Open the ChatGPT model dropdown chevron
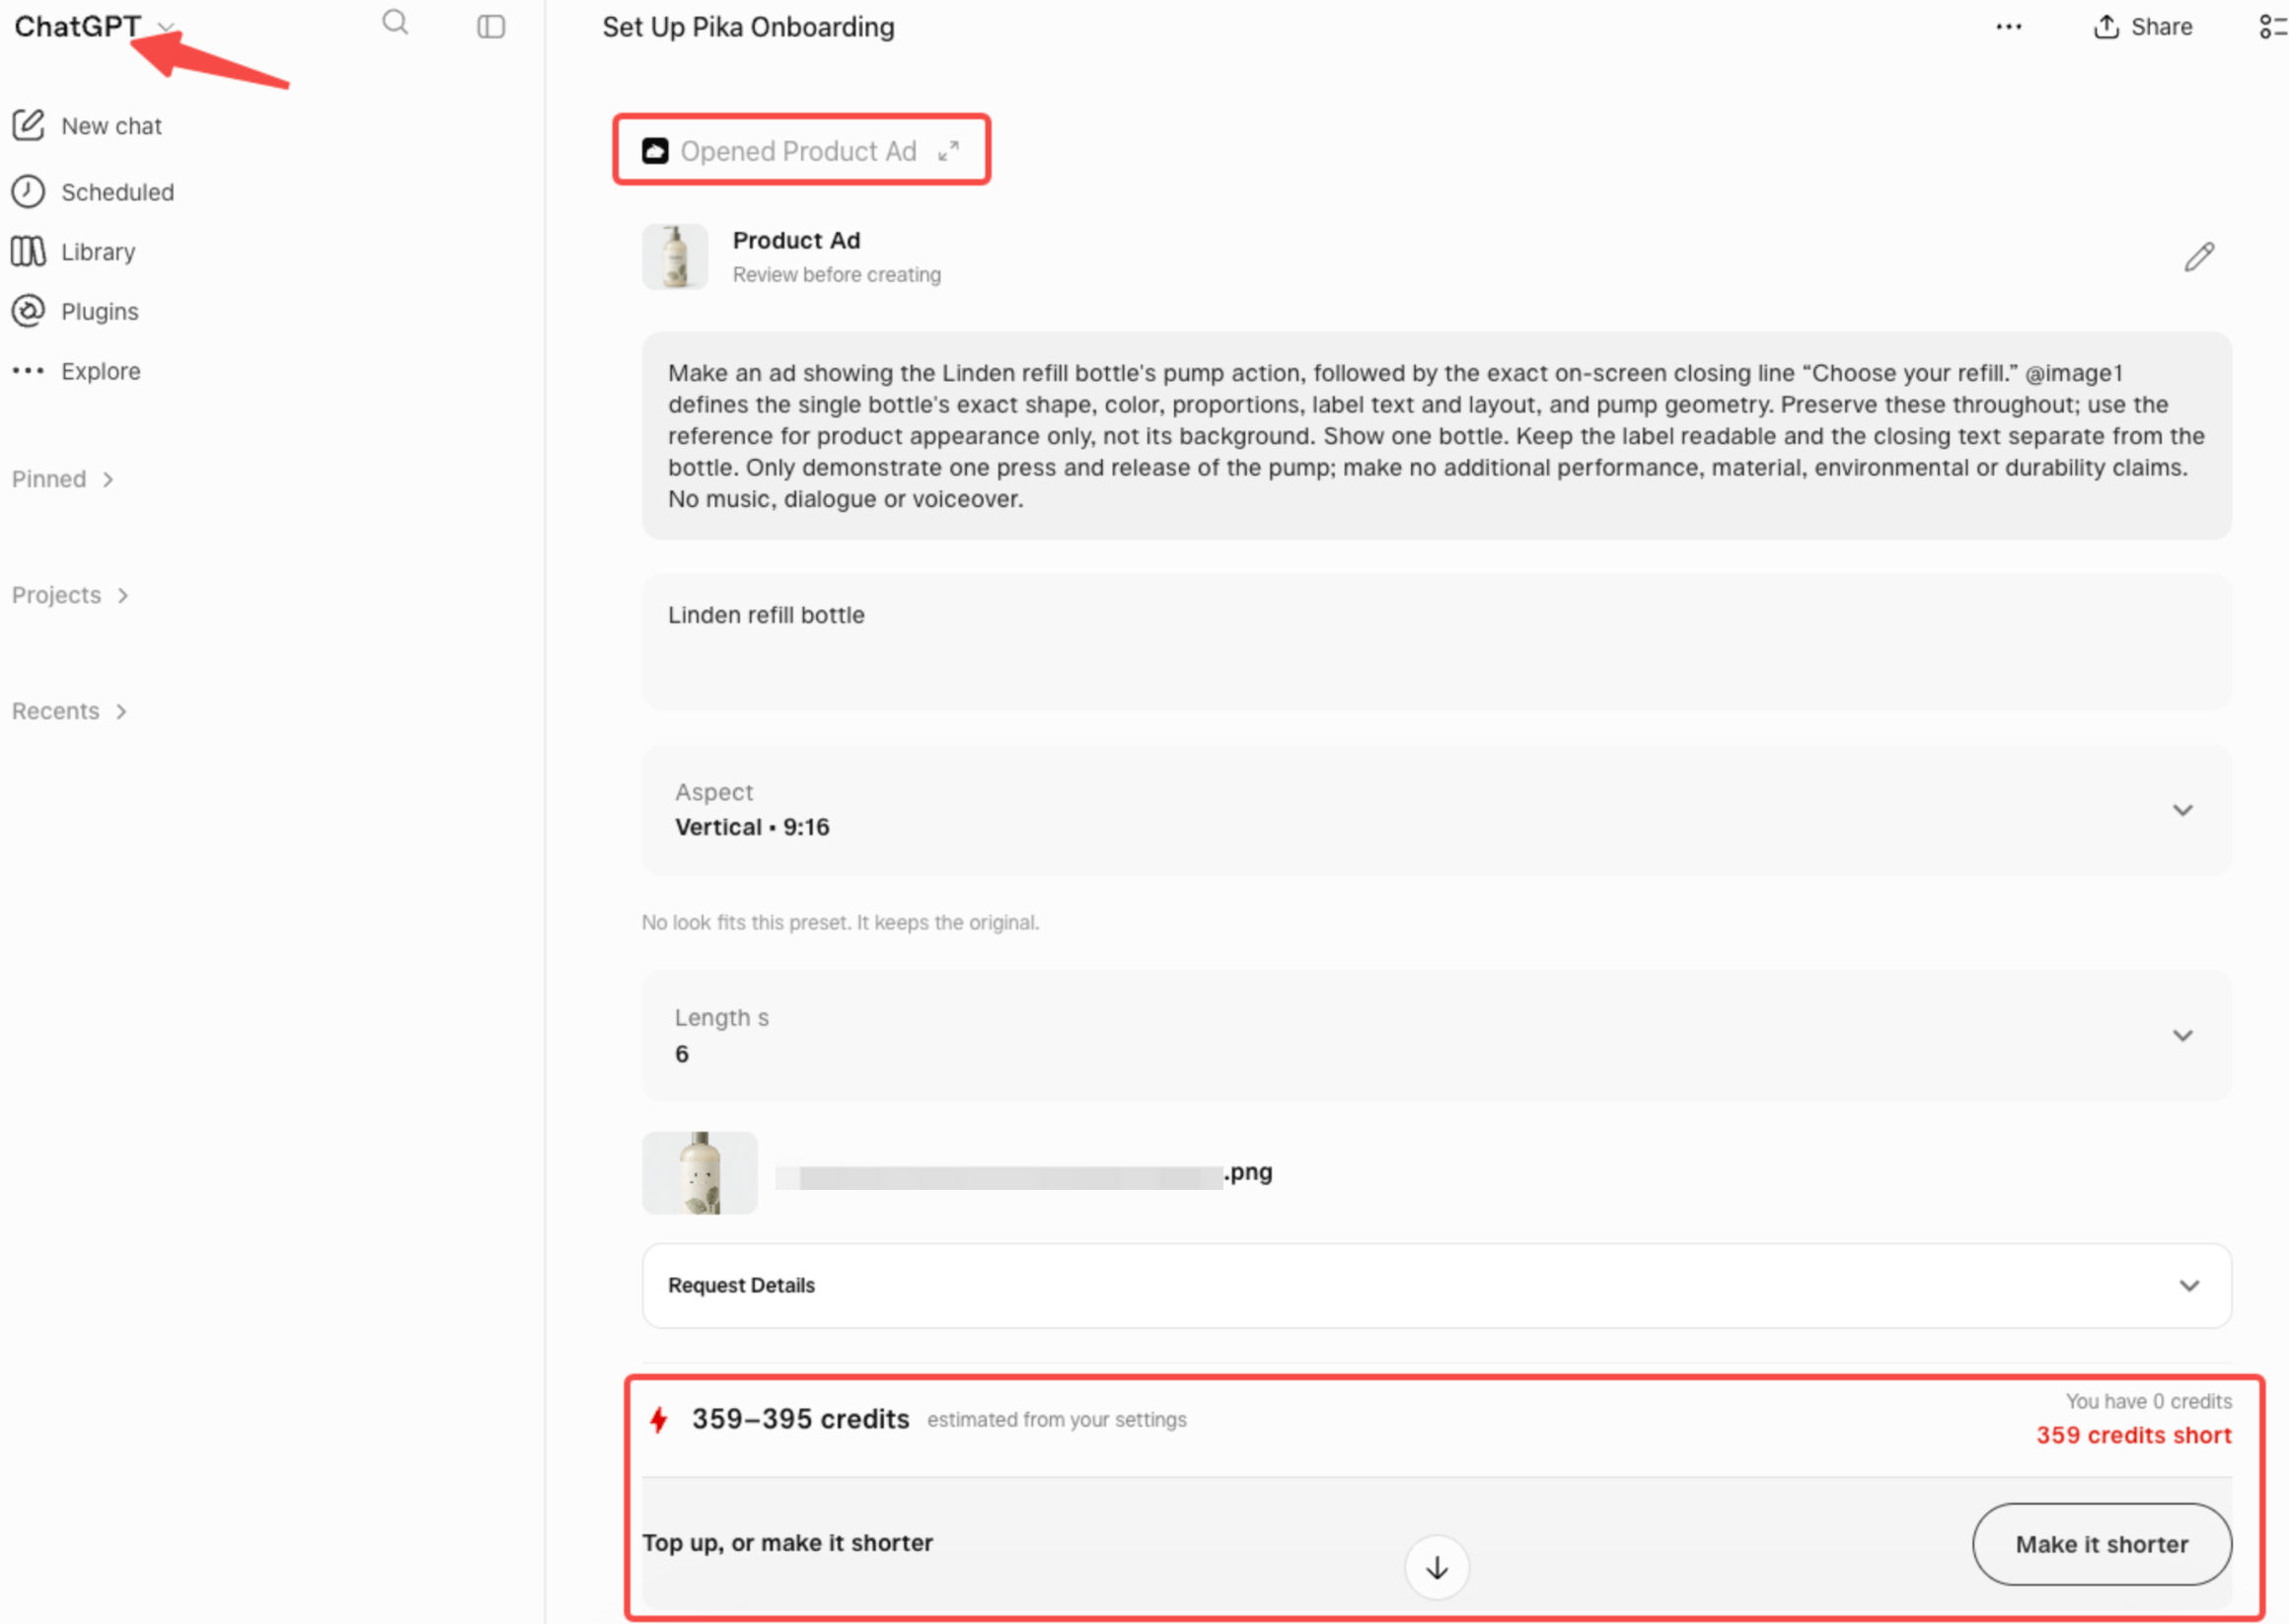This screenshot has width=2289, height=1624. coord(166,27)
